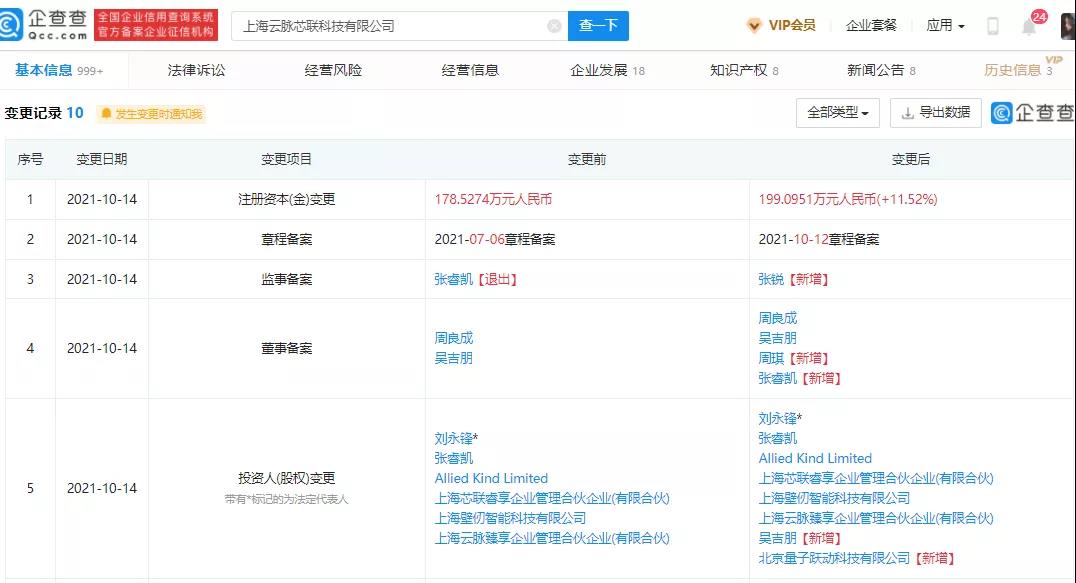Click 发生变更时通知我 notification button

tap(151, 113)
